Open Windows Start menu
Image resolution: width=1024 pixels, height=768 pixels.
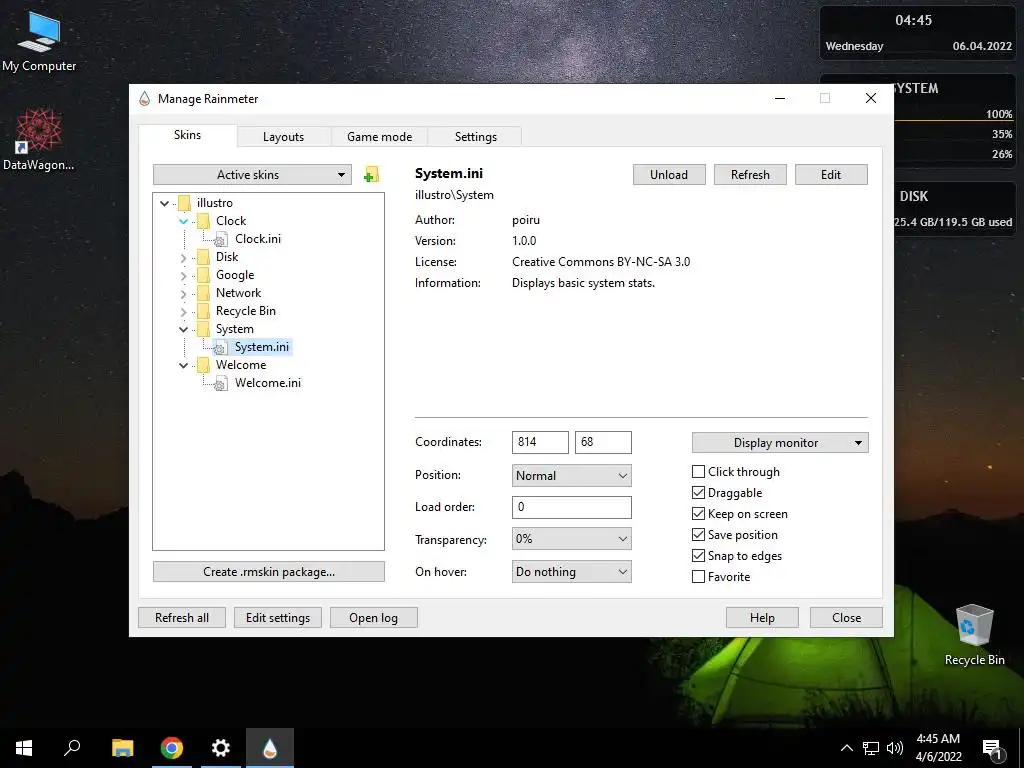click(24, 748)
